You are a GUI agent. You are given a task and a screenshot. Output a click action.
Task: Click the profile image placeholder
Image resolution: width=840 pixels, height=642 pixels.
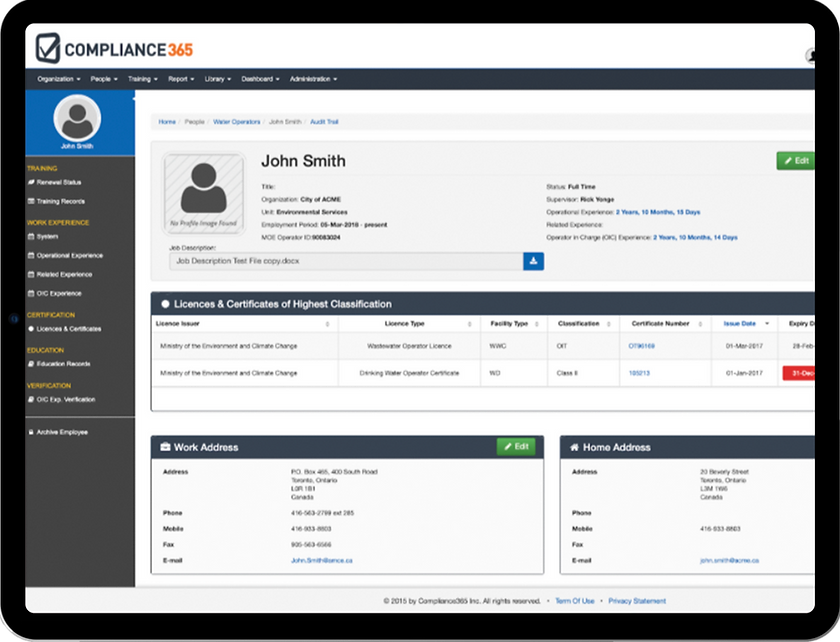tap(204, 193)
